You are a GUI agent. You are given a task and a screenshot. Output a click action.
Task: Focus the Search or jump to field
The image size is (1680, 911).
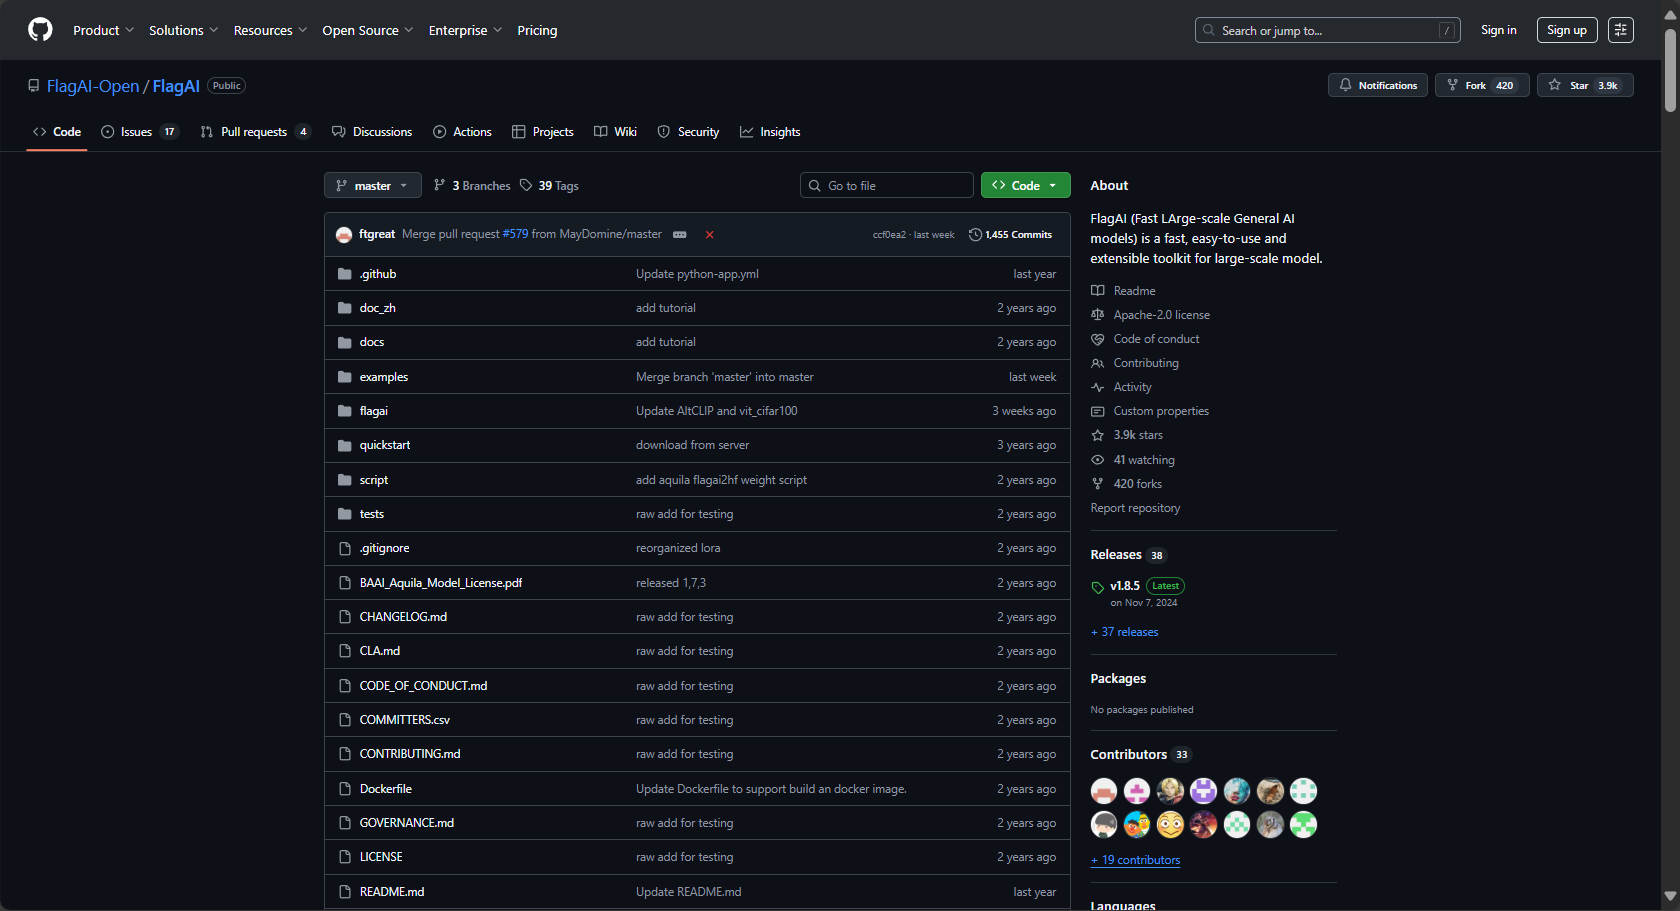1327,30
